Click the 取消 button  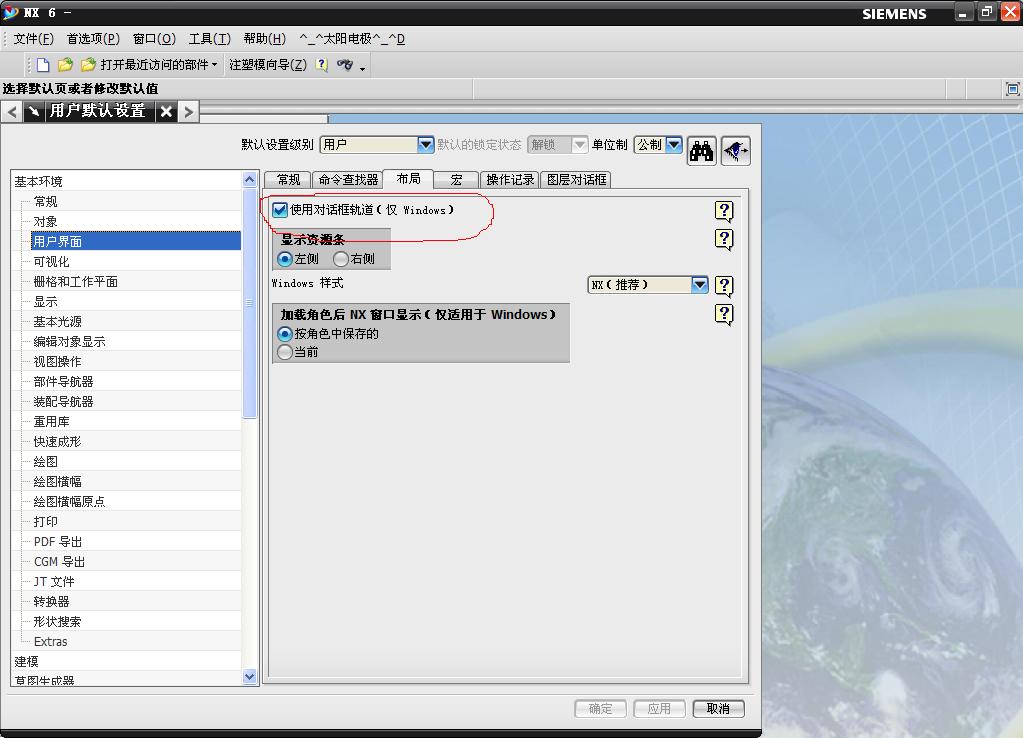click(x=718, y=709)
